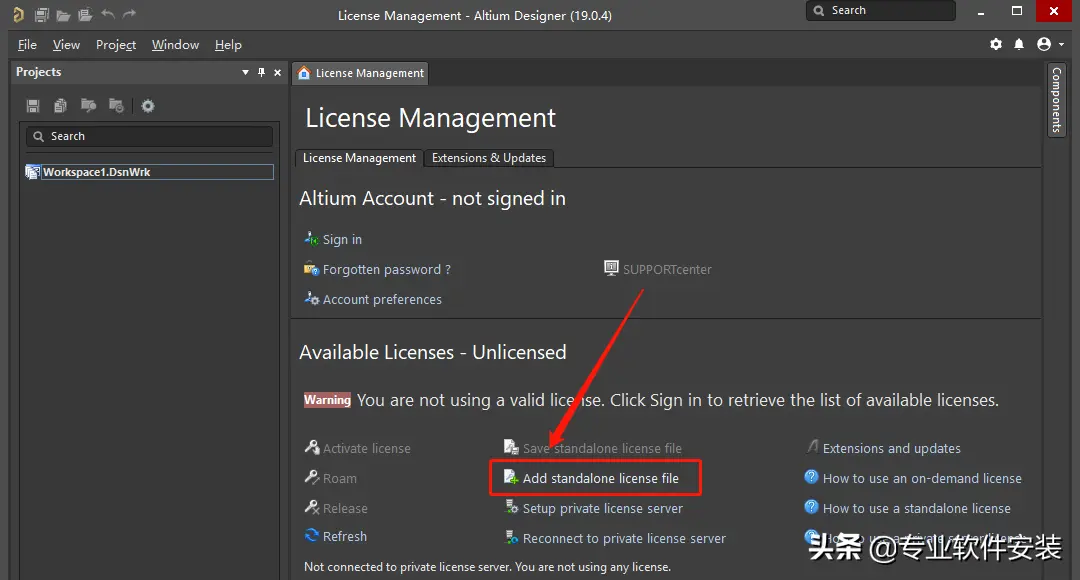This screenshot has width=1080, height=580.
Task: Close the Projects panel
Action: 278,72
